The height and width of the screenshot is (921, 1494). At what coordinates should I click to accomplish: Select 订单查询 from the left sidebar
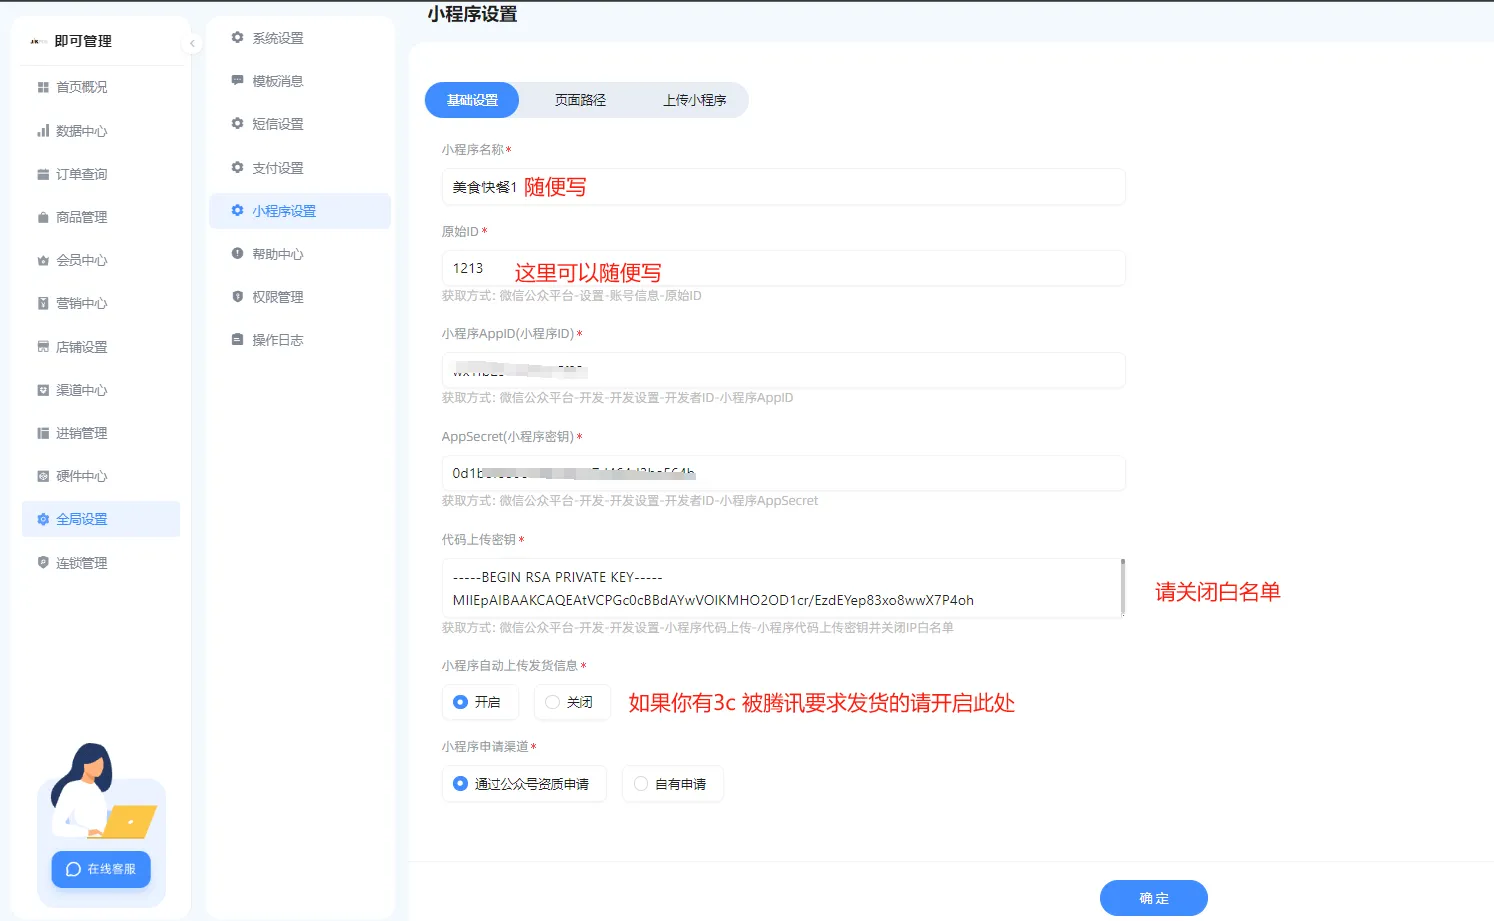point(80,173)
